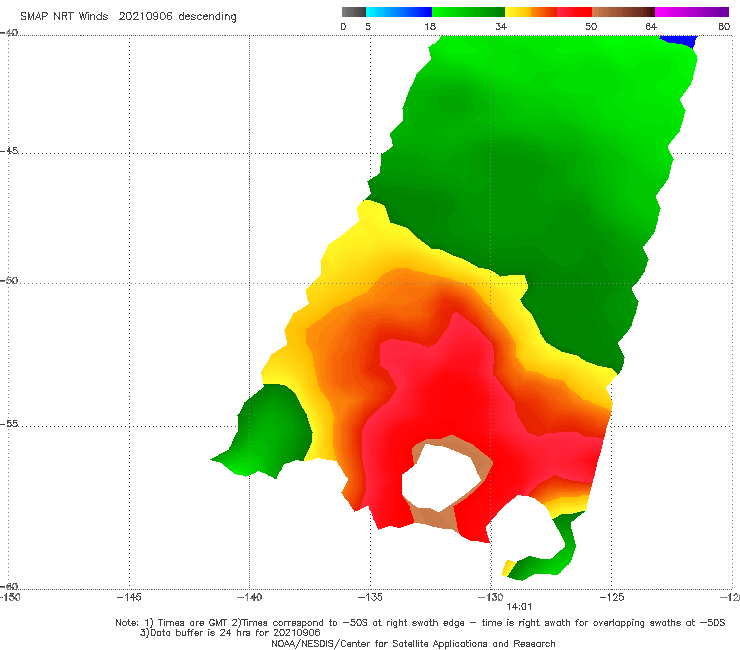Click the title text 'SMAP NRT Winds'
Viewport: 740px width, 650px height.
tap(64, 16)
